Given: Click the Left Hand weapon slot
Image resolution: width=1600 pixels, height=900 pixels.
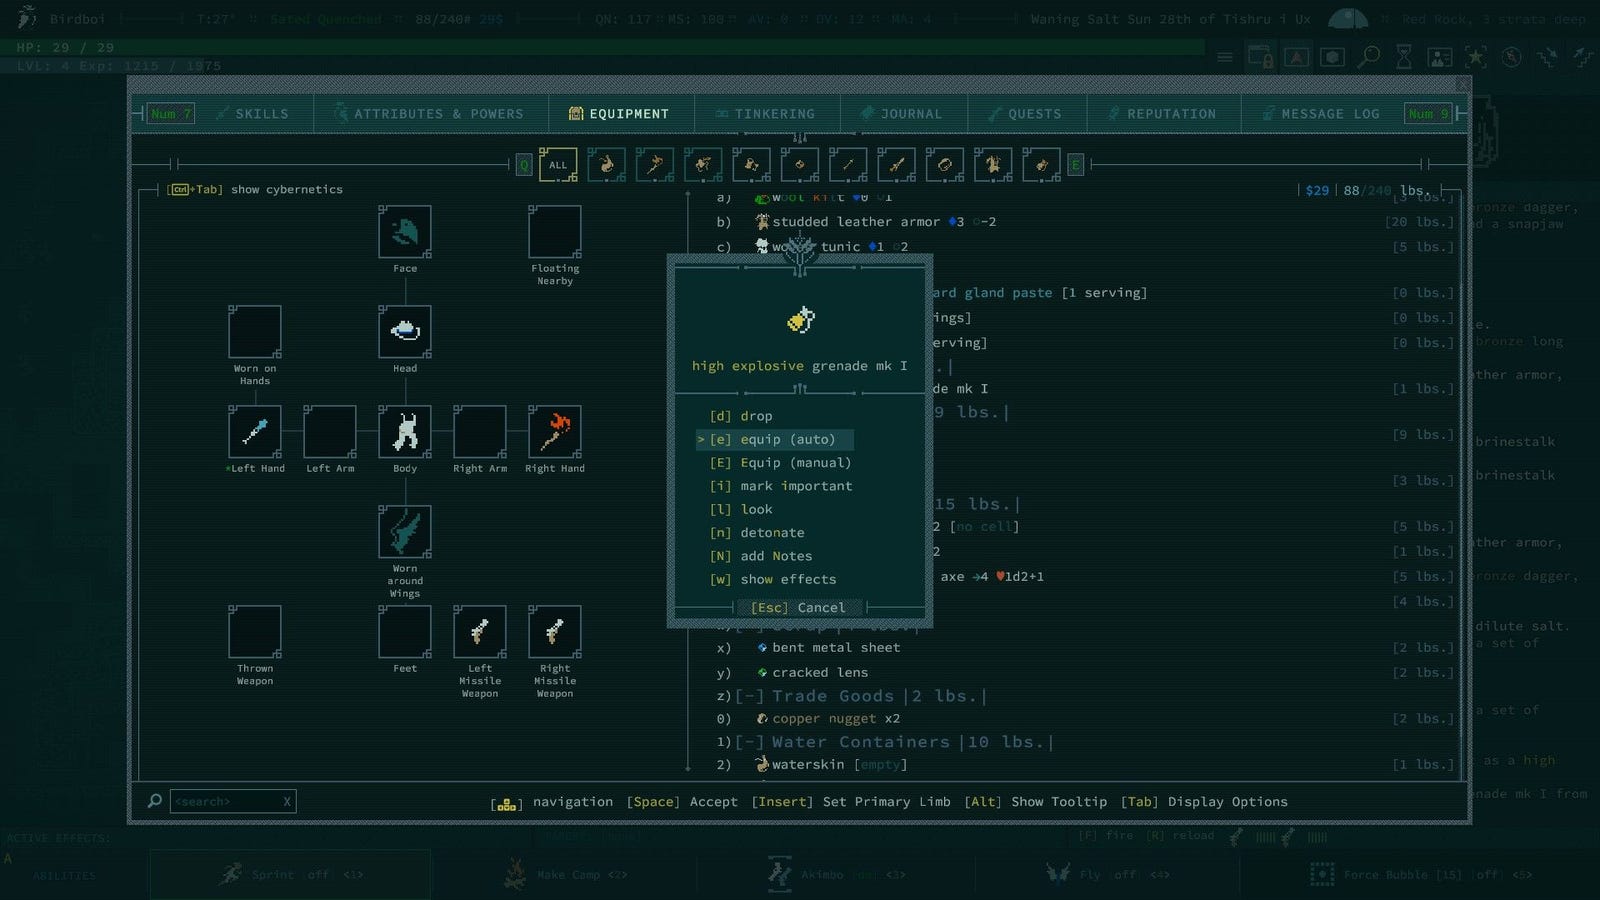Looking at the screenshot, I should (255, 431).
